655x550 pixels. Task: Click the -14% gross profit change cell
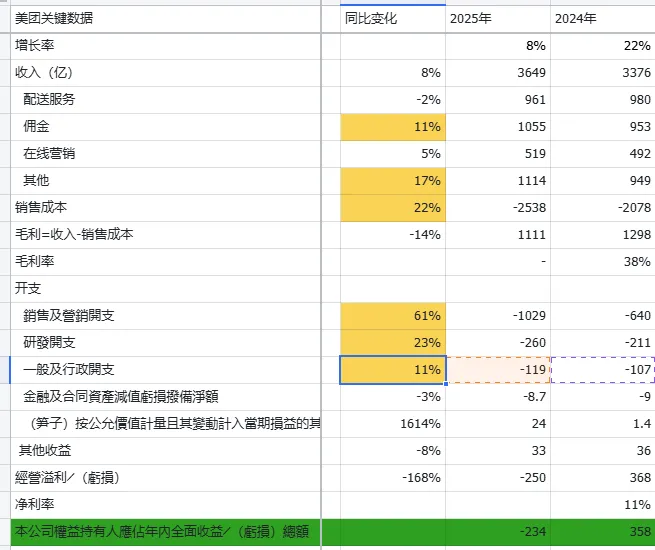[x=393, y=235]
